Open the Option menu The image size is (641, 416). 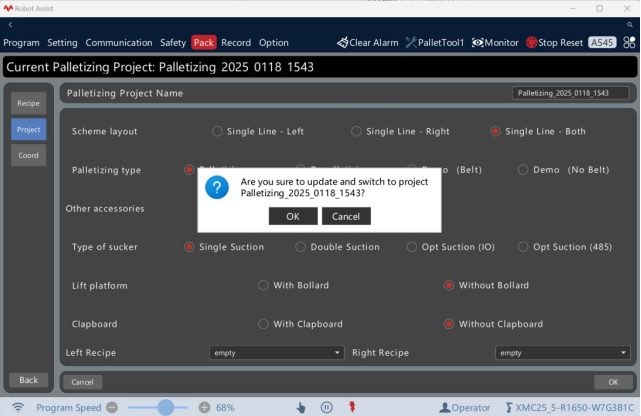(273, 42)
